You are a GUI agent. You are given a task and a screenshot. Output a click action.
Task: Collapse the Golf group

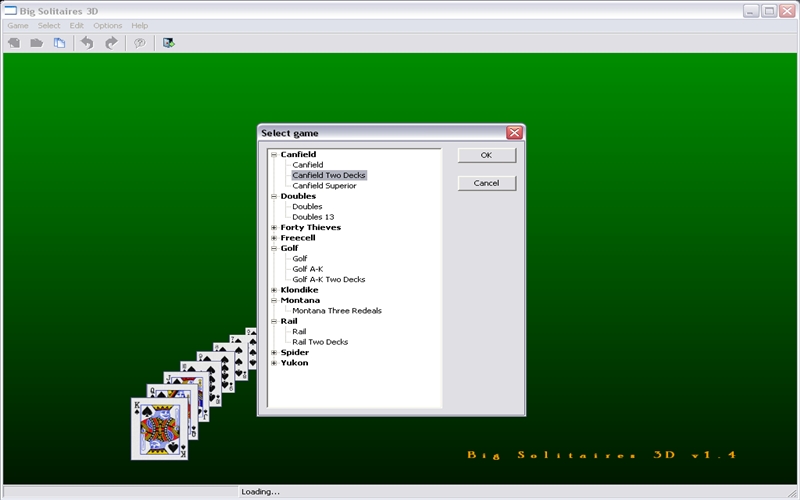click(x=274, y=248)
